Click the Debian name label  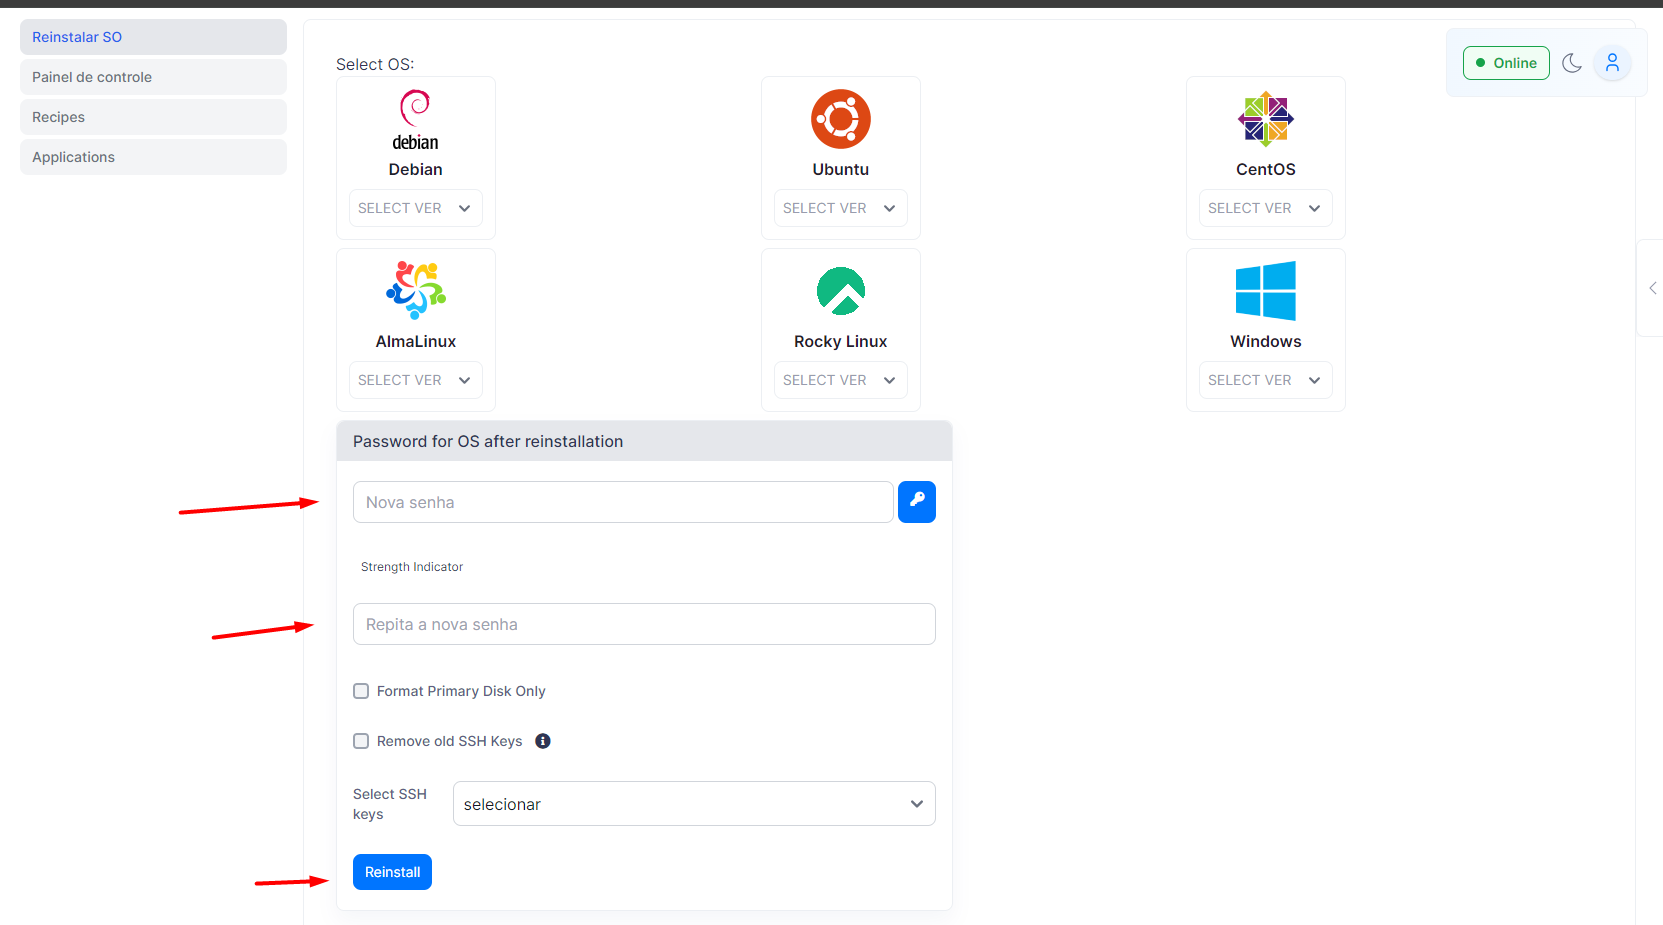[416, 169]
